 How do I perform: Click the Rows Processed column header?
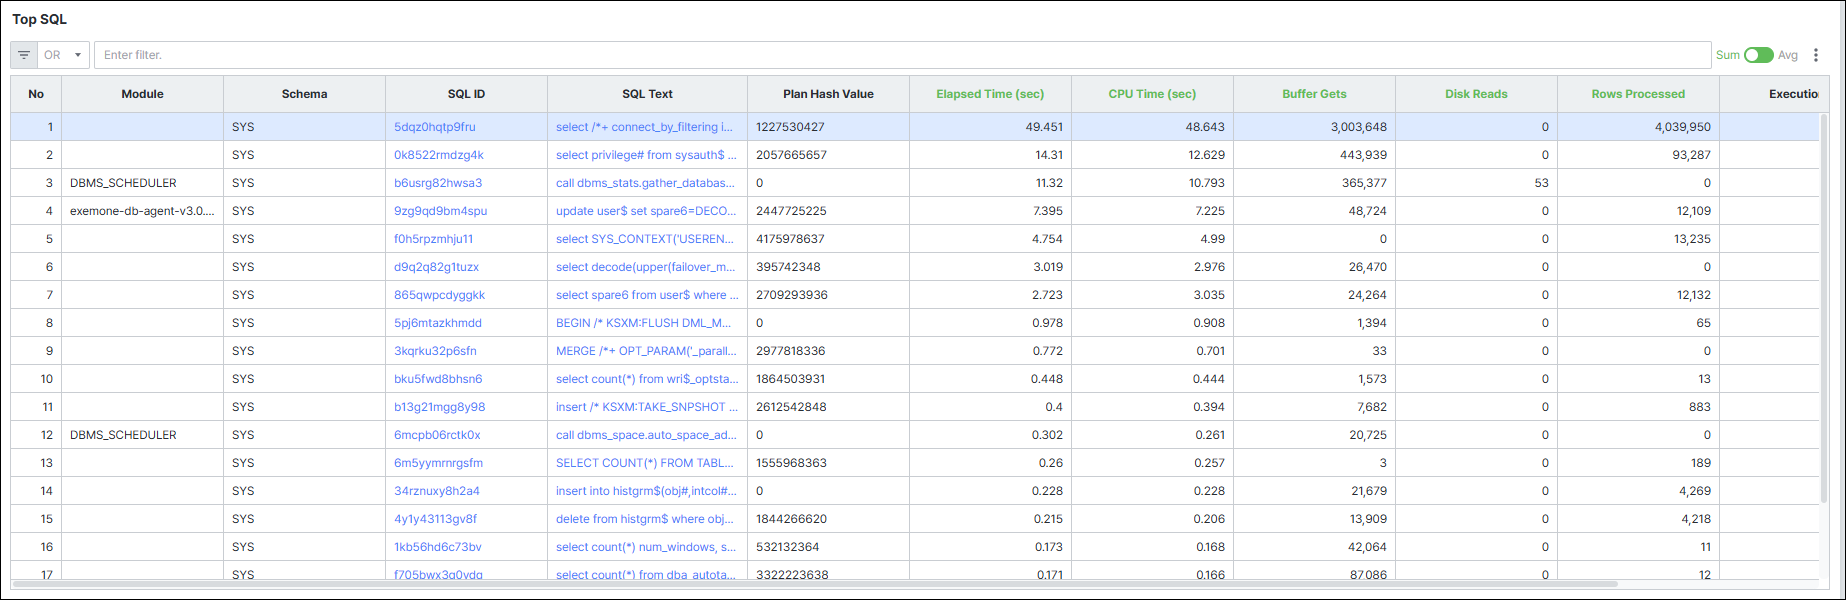[1638, 94]
